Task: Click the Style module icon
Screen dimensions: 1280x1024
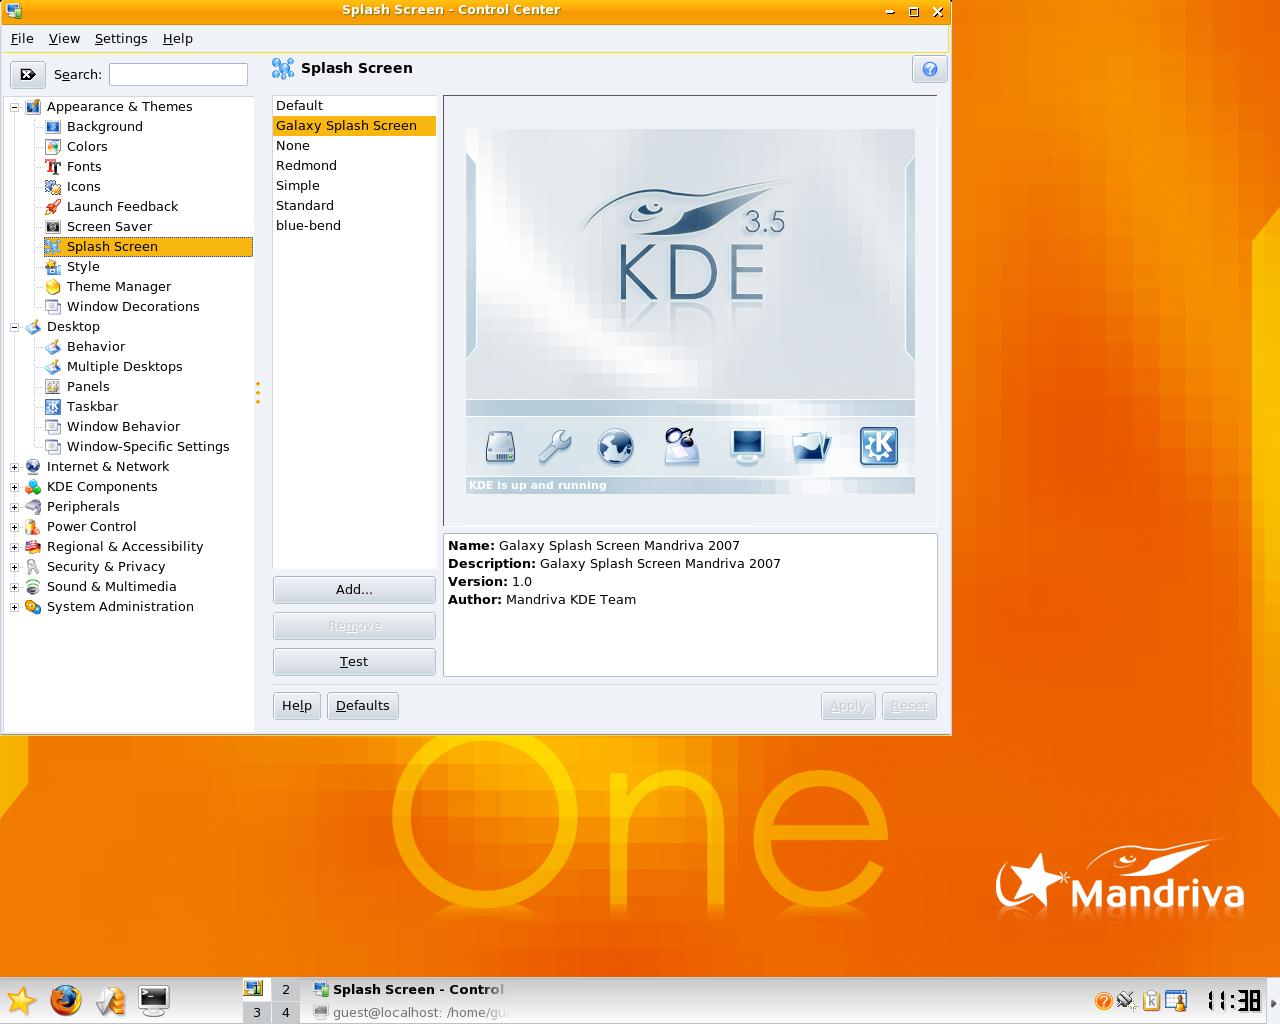Action: (x=53, y=267)
